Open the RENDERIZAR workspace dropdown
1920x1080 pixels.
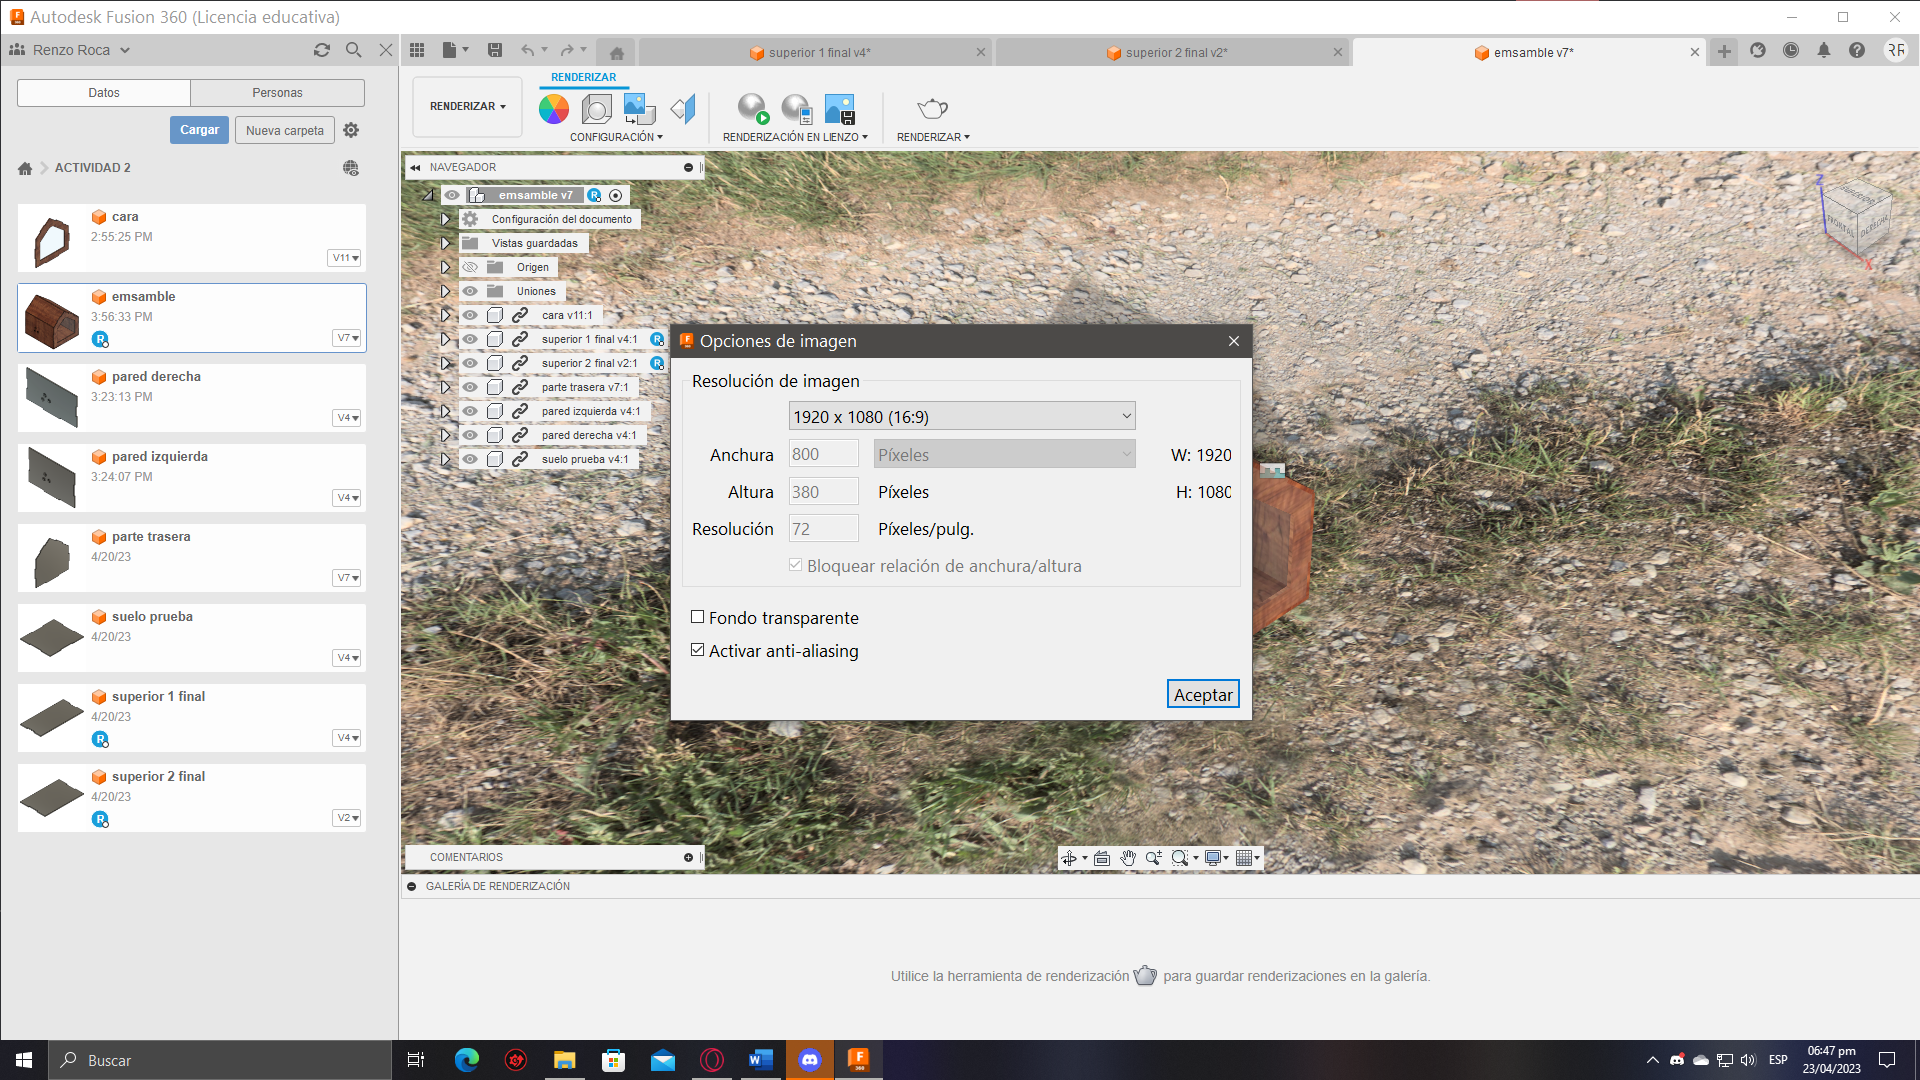467,106
